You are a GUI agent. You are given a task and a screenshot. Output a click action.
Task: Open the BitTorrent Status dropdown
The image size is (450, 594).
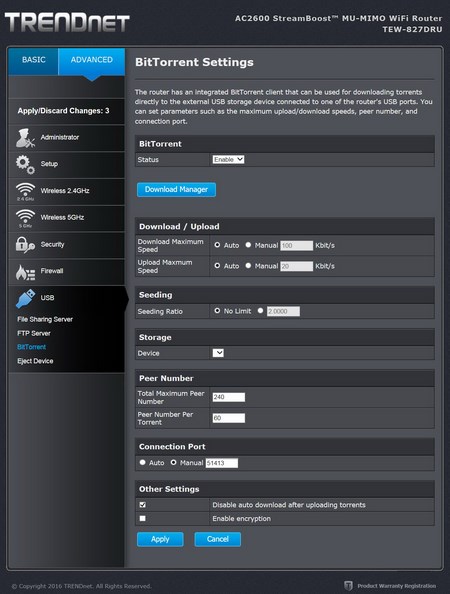pyautogui.click(x=228, y=159)
